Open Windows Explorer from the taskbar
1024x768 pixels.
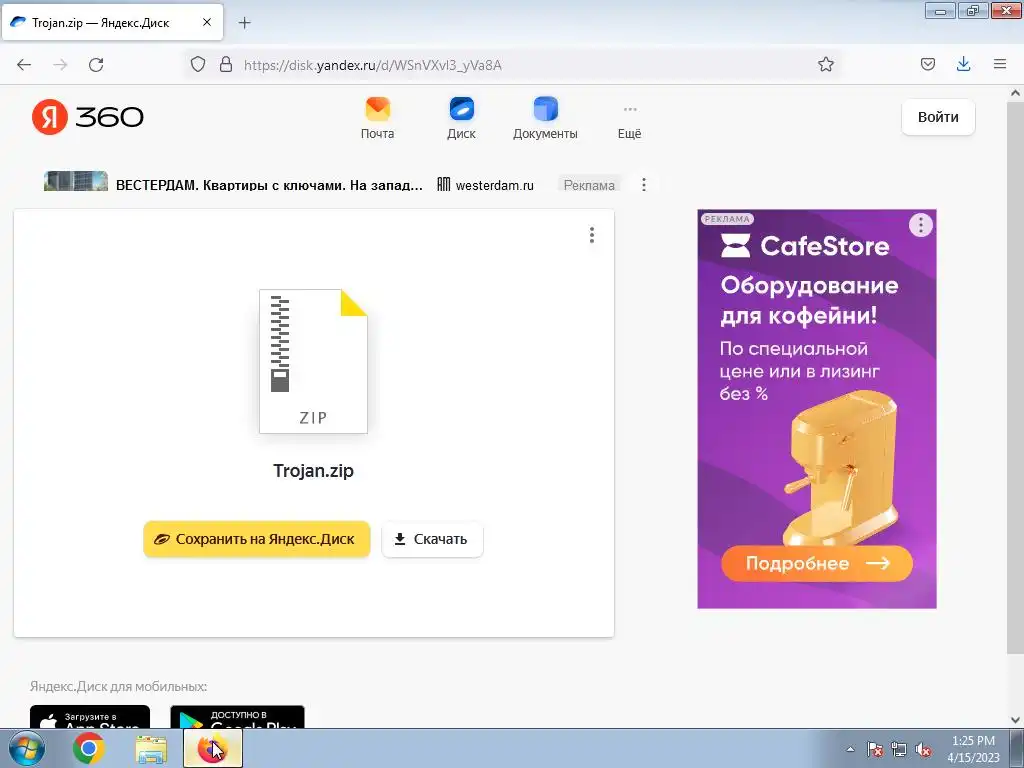[151, 748]
